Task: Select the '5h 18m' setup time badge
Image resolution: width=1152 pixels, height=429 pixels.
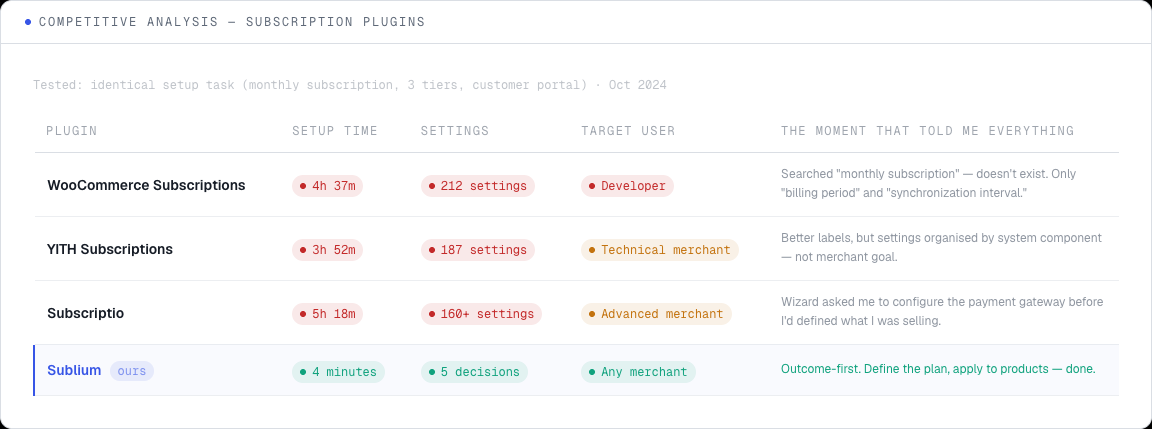Action: tap(327, 314)
